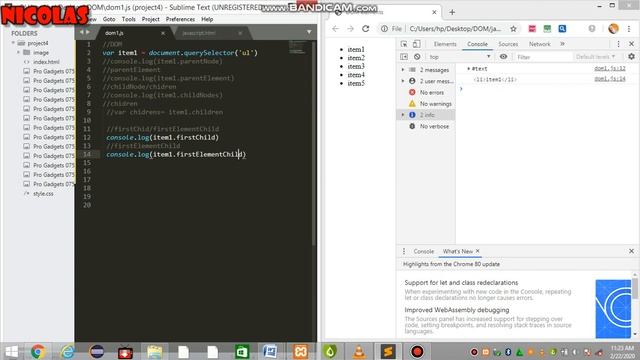Click the DevTools inspect element picker icon
Viewport: 640px width, 360px height.
tap(404, 44)
